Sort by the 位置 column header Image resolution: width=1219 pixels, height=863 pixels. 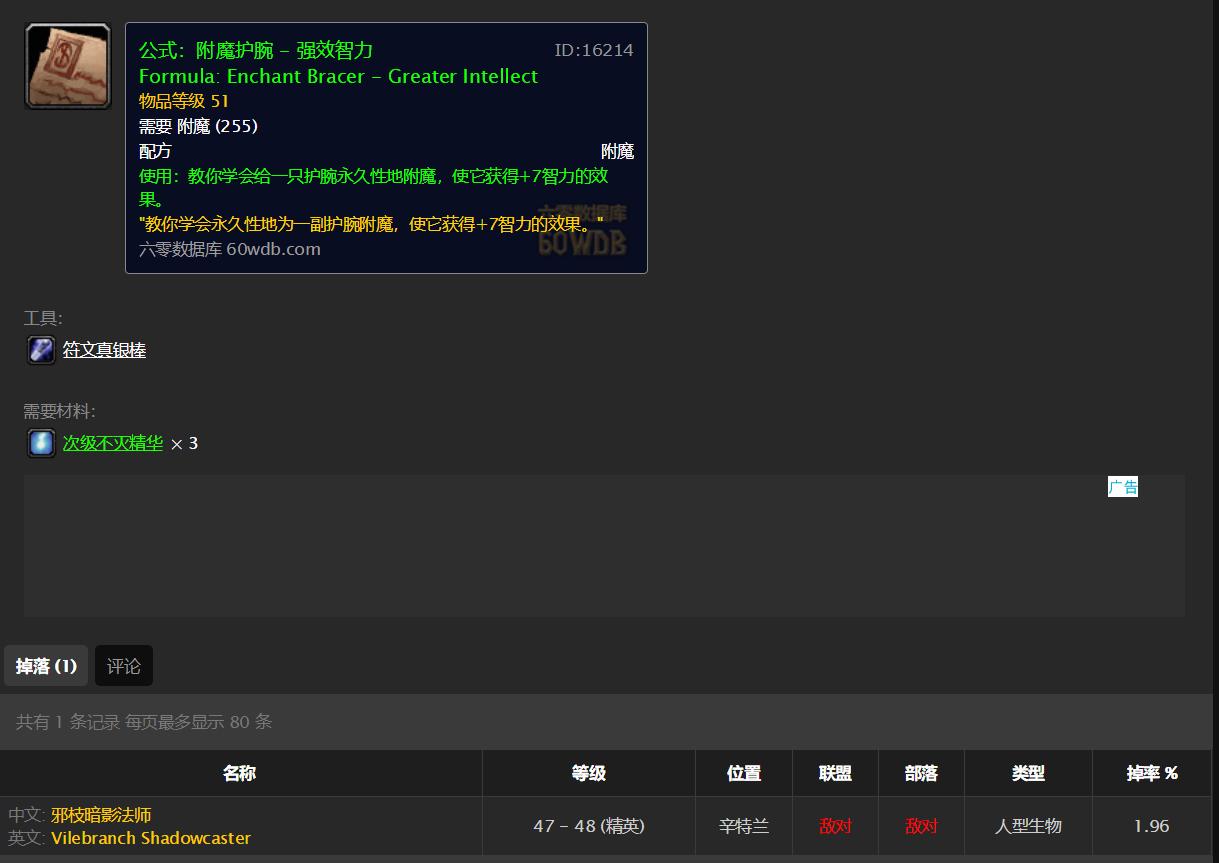[x=744, y=773]
